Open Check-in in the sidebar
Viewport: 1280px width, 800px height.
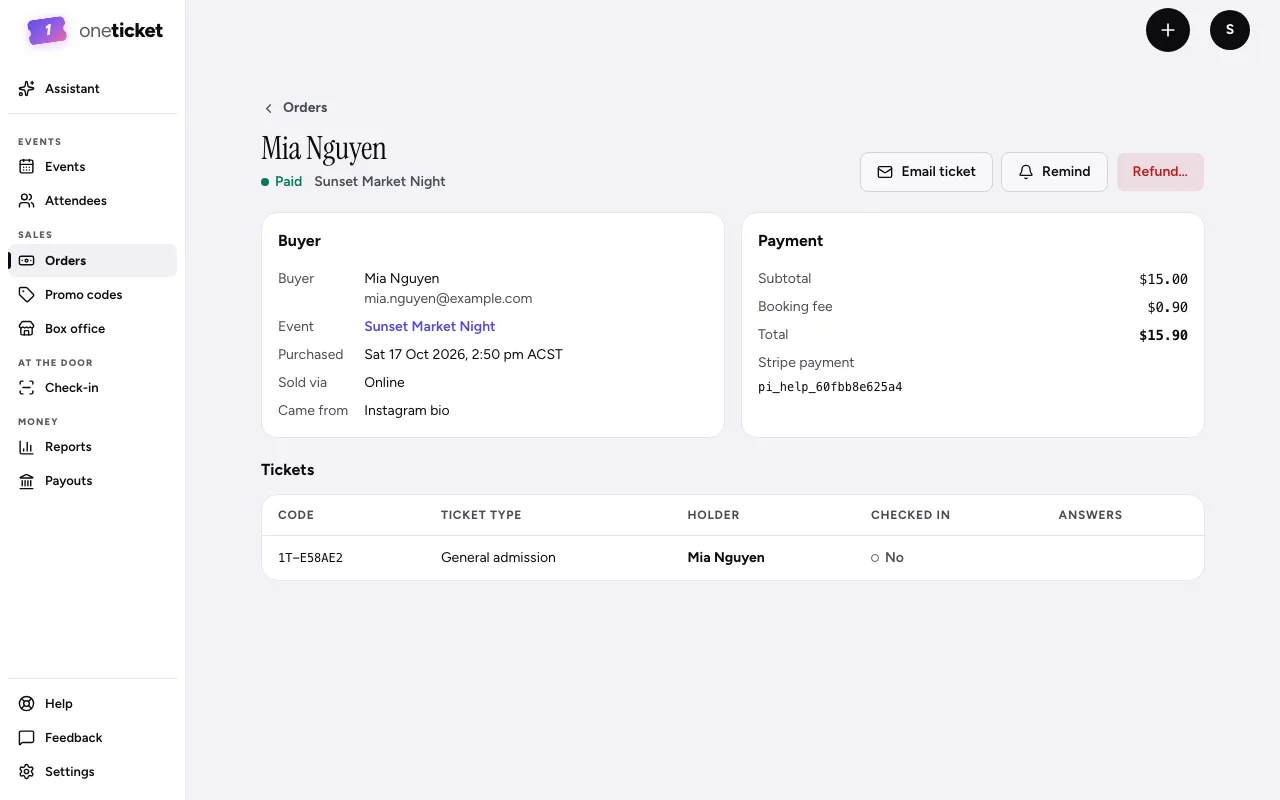tap(92, 388)
